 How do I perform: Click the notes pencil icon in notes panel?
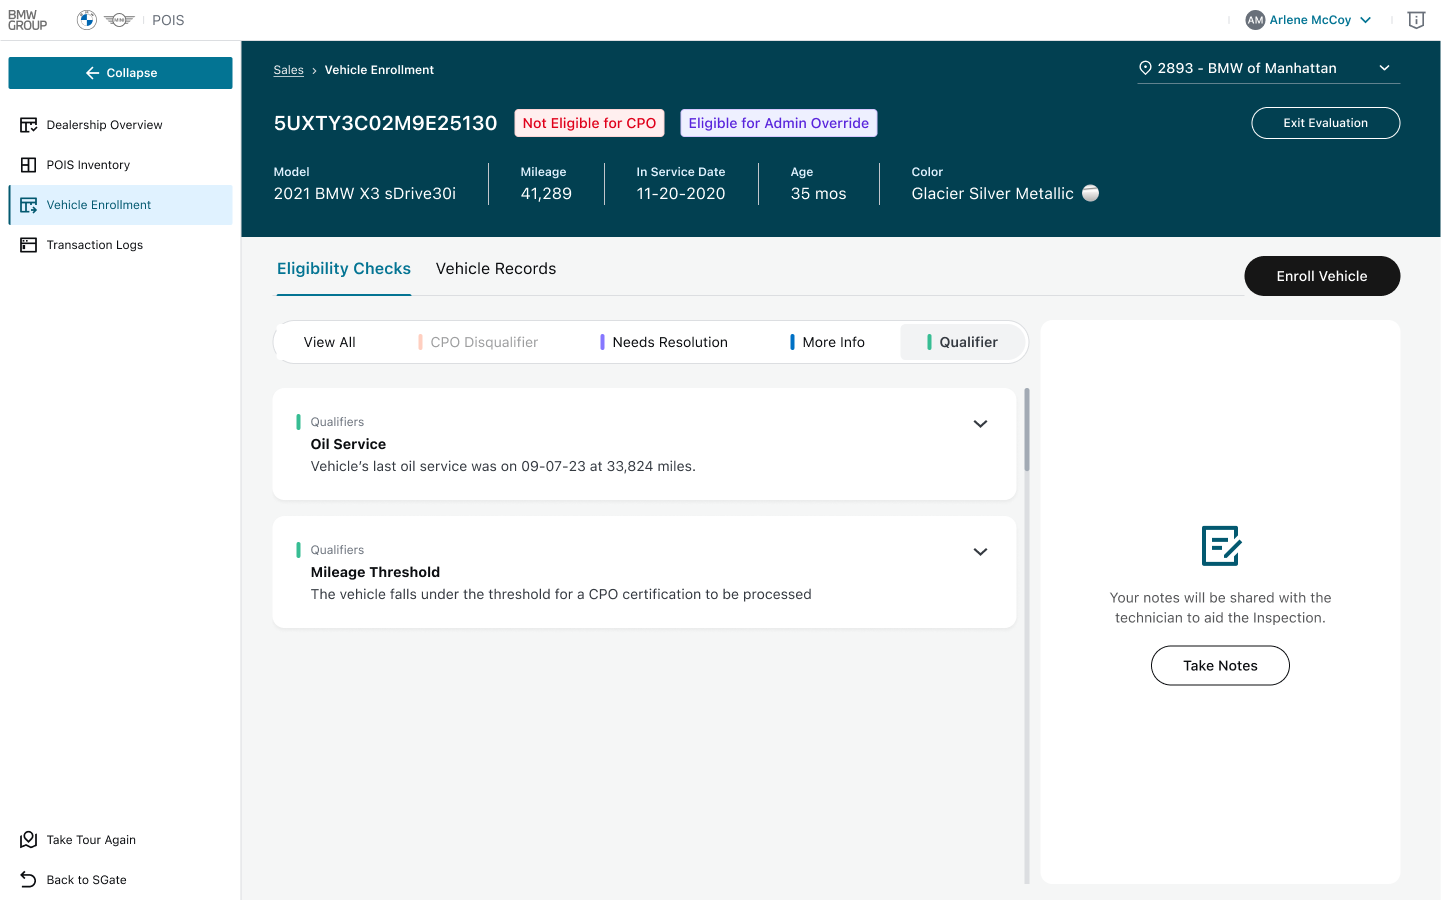tap(1221, 546)
